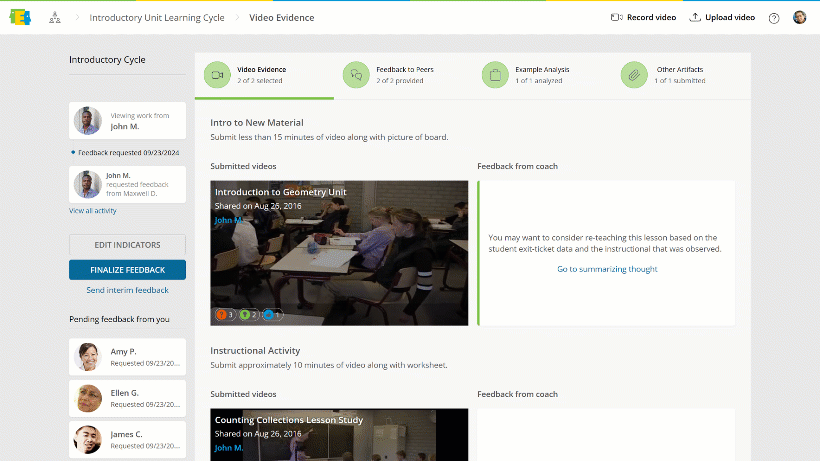Go to Introductory Unit Learning Cycle breadcrumb
The width and height of the screenshot is (820, 461).
(x=157, y=18)
